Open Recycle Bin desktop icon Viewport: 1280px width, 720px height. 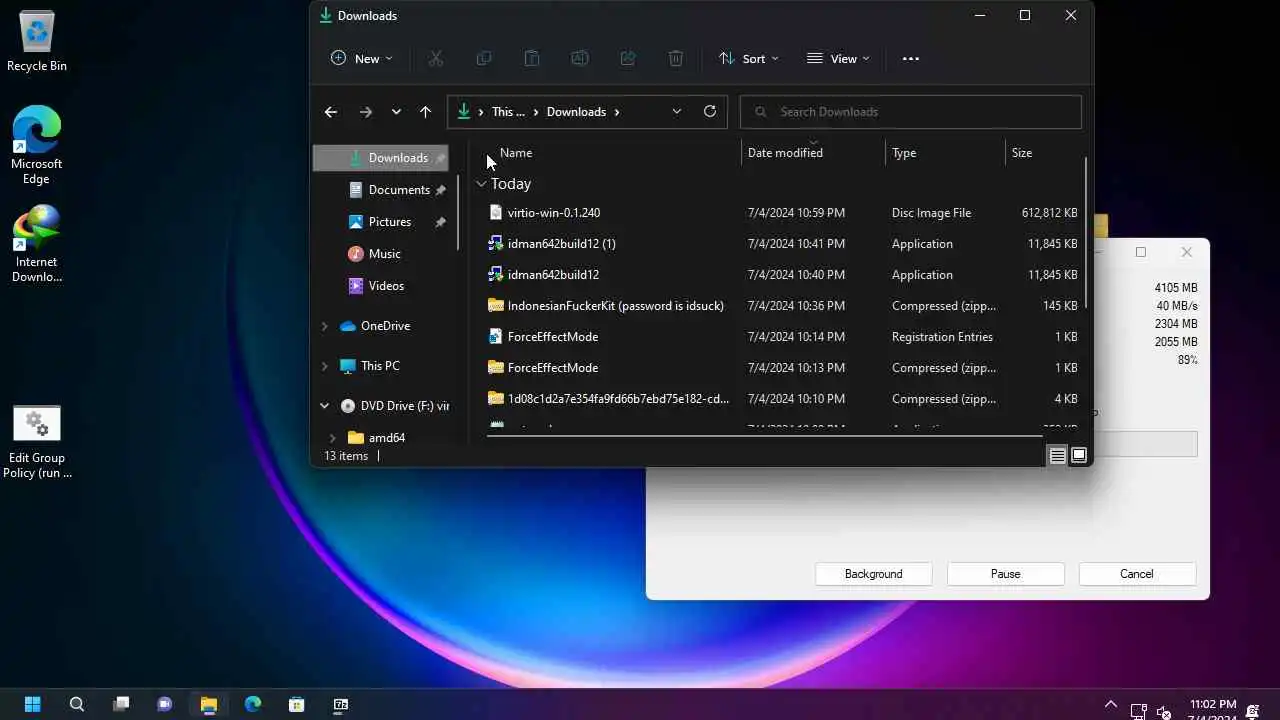37,42
